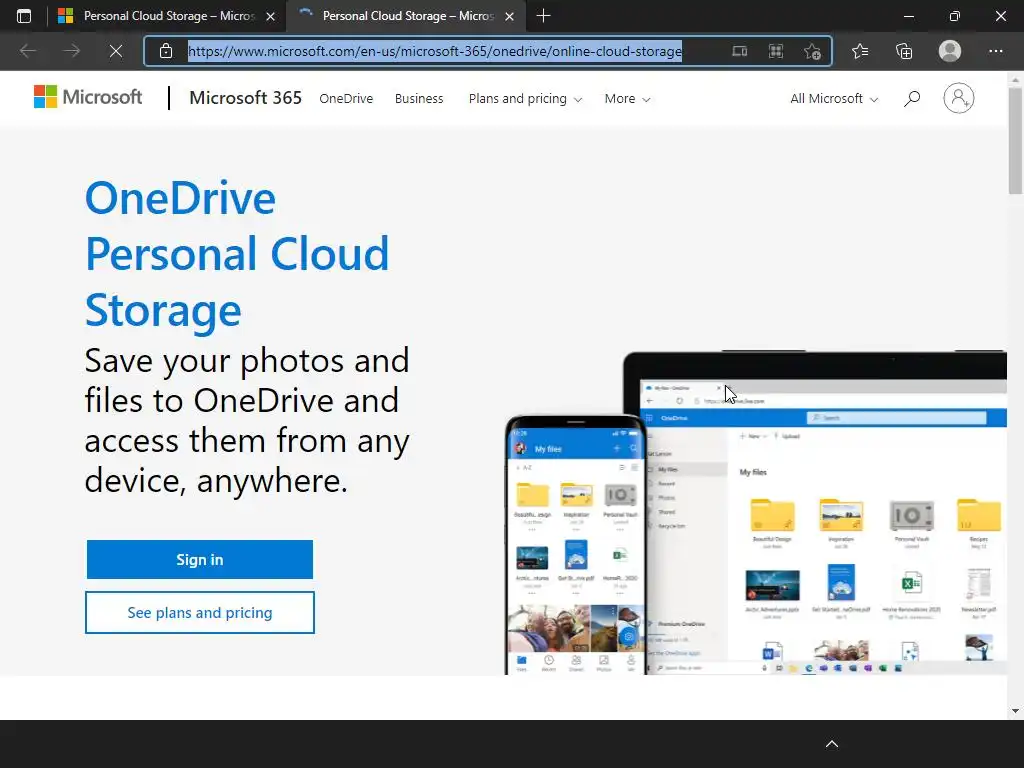Open the browser profile avatar

point(950,51)
